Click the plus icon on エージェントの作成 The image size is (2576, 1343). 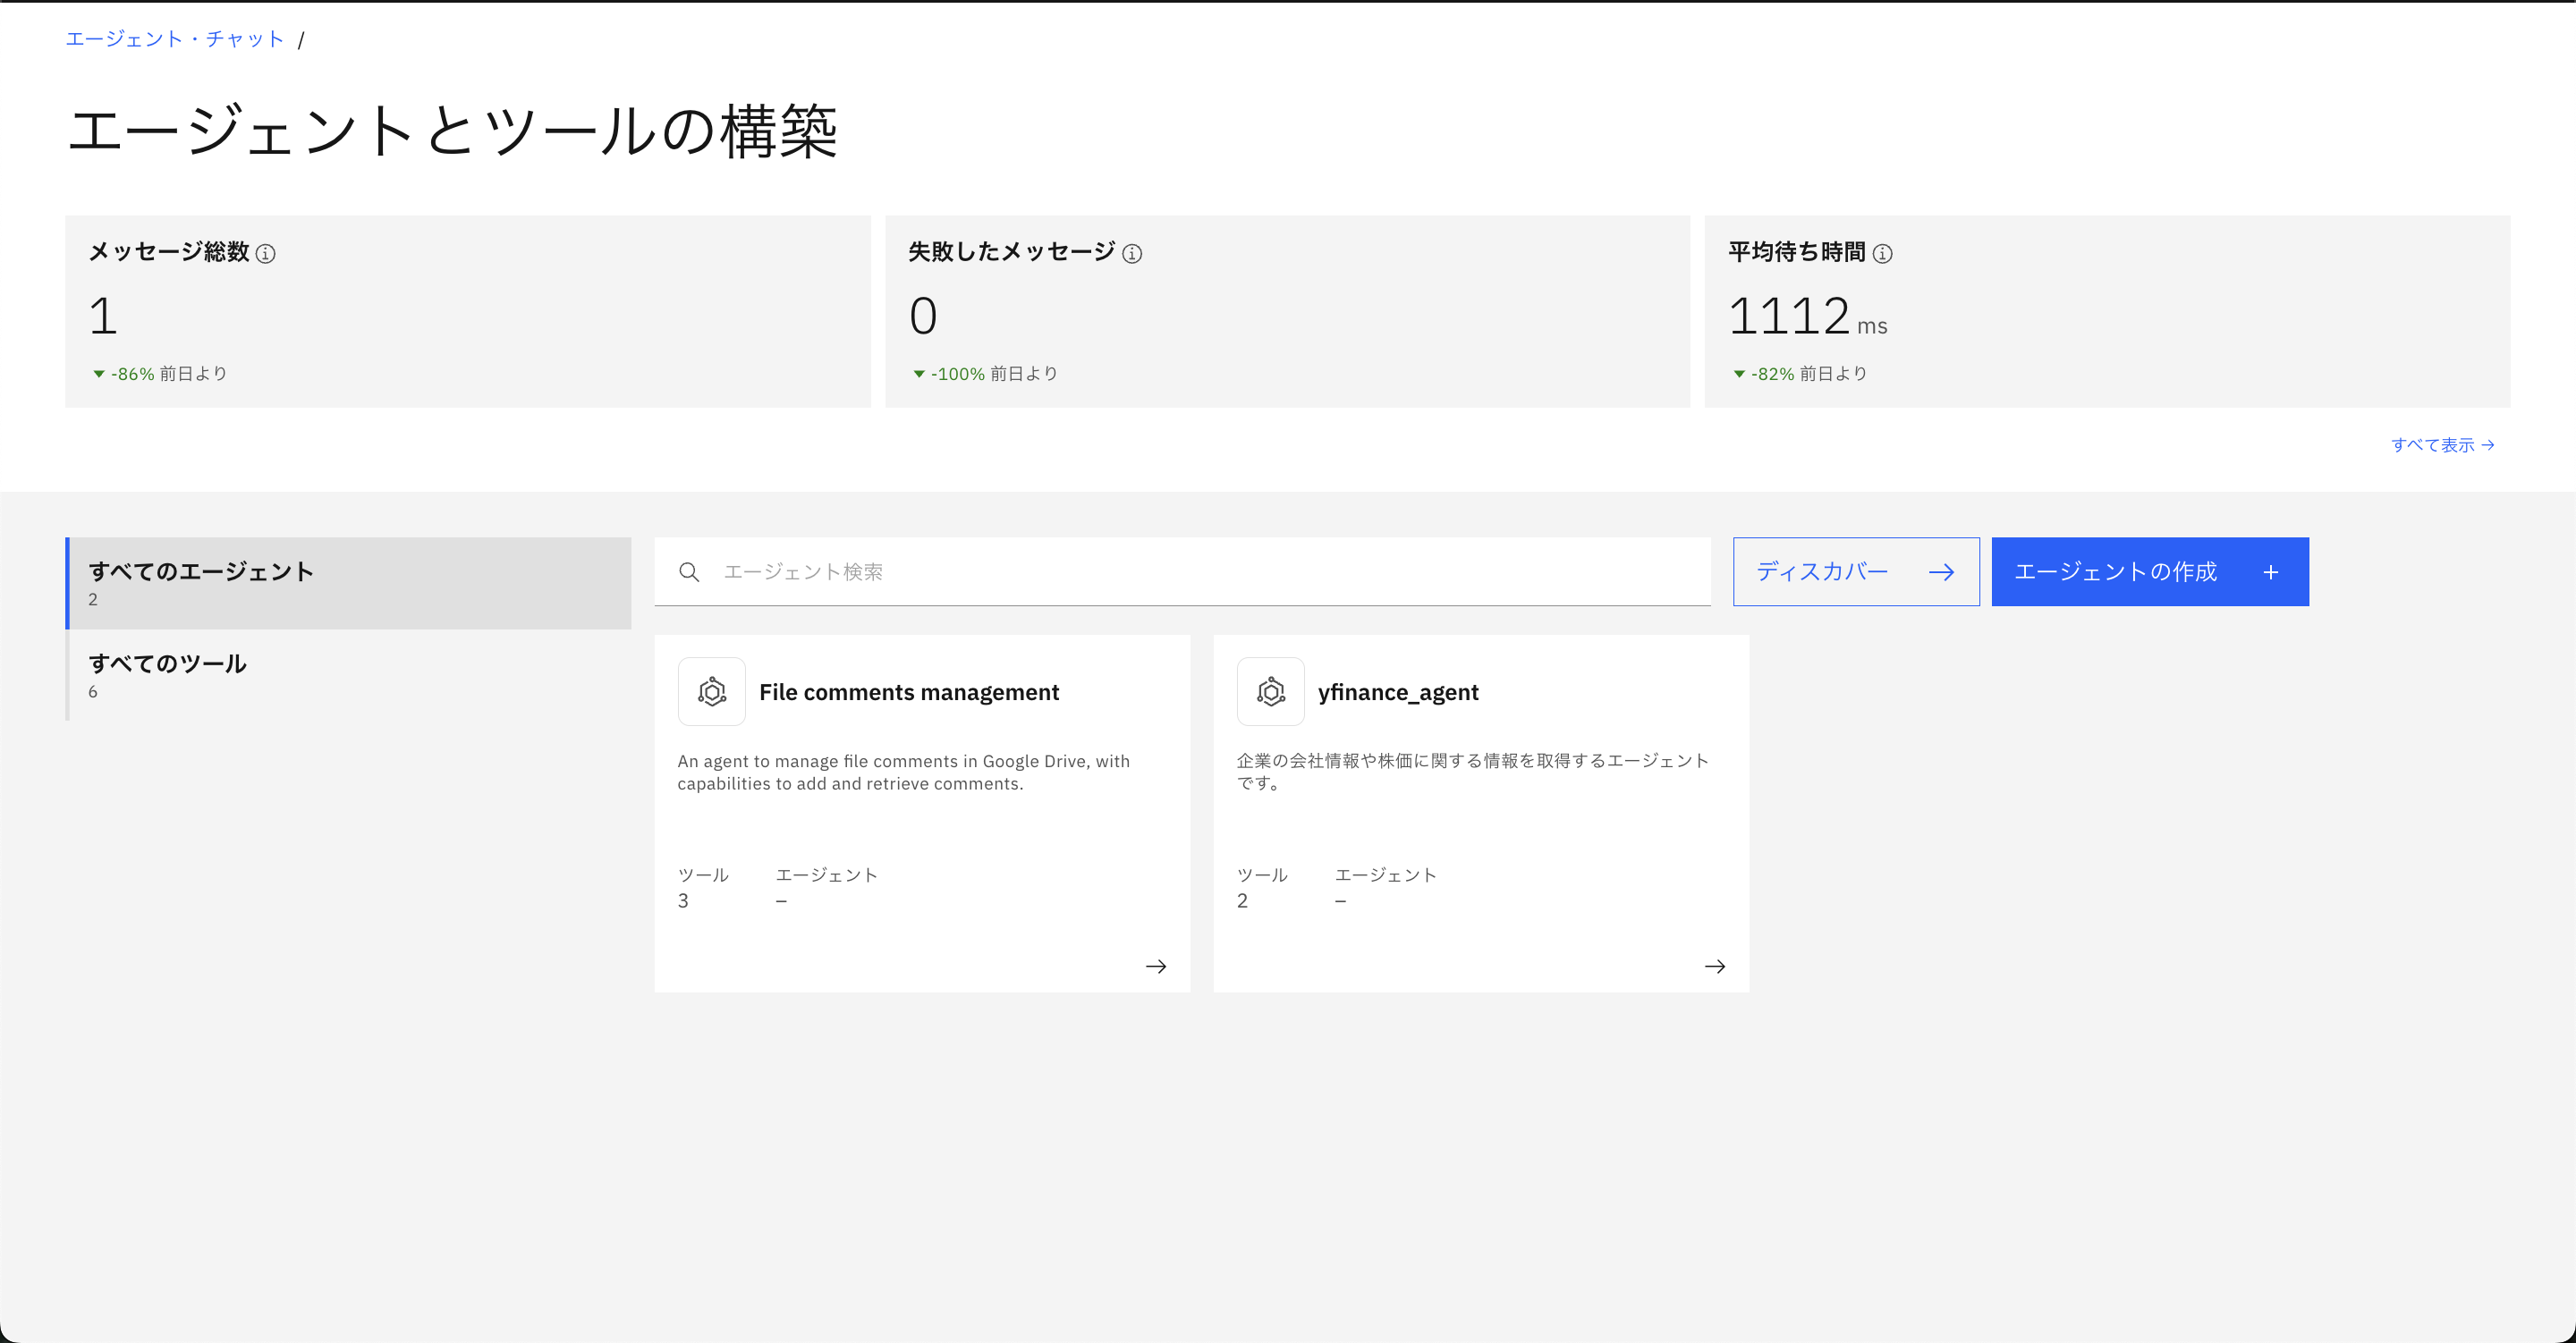point(2270,572)
